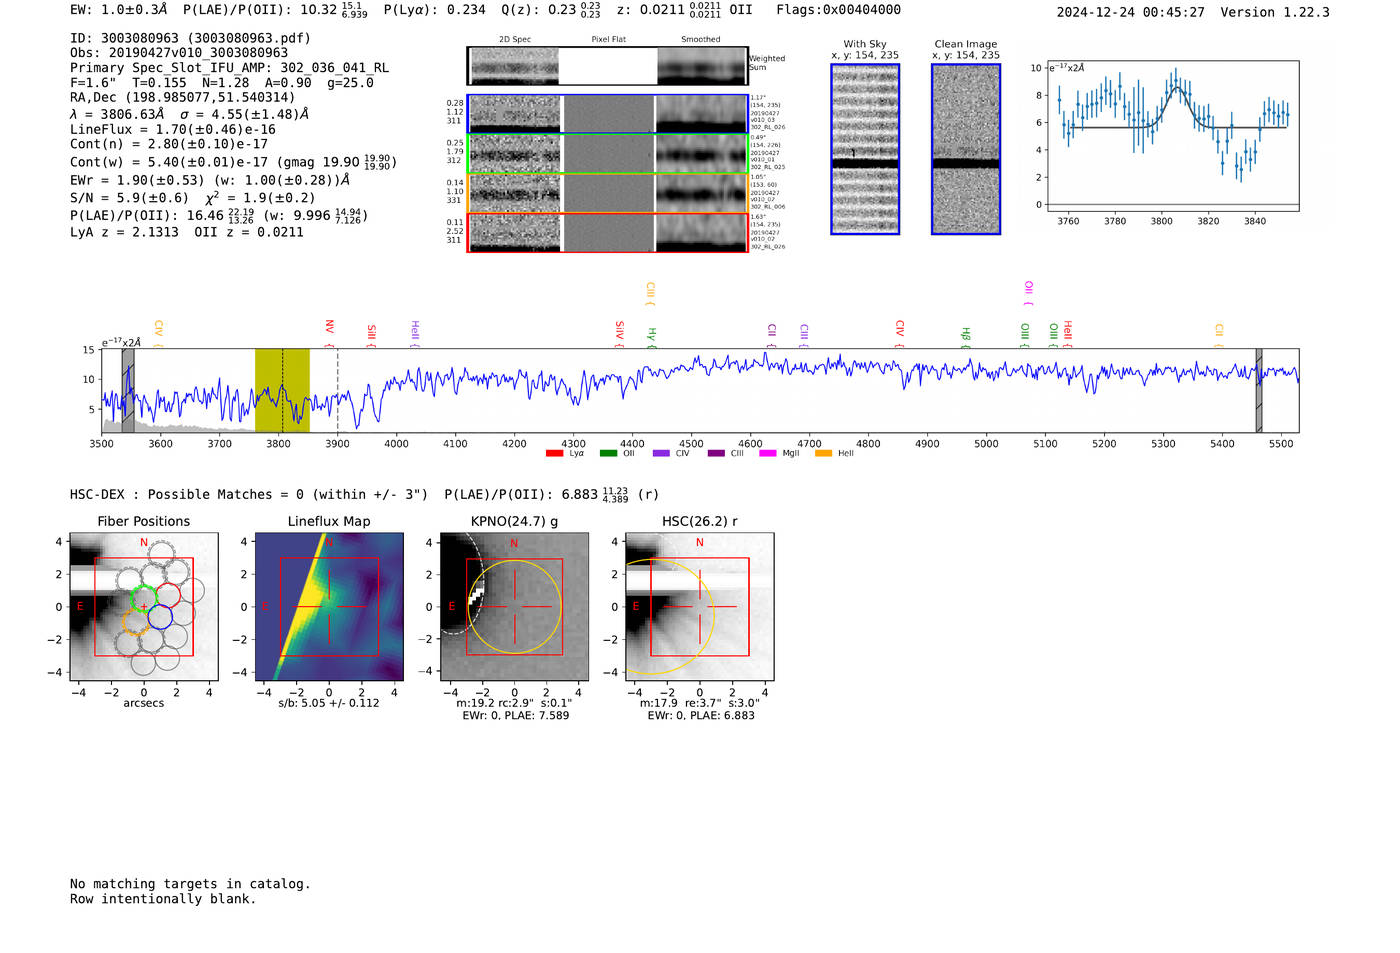The width and height of the screenshot is (1400, 953).
Task: Select the orange-bordered 2D spectrum row
Action: (x=607, y=193)
